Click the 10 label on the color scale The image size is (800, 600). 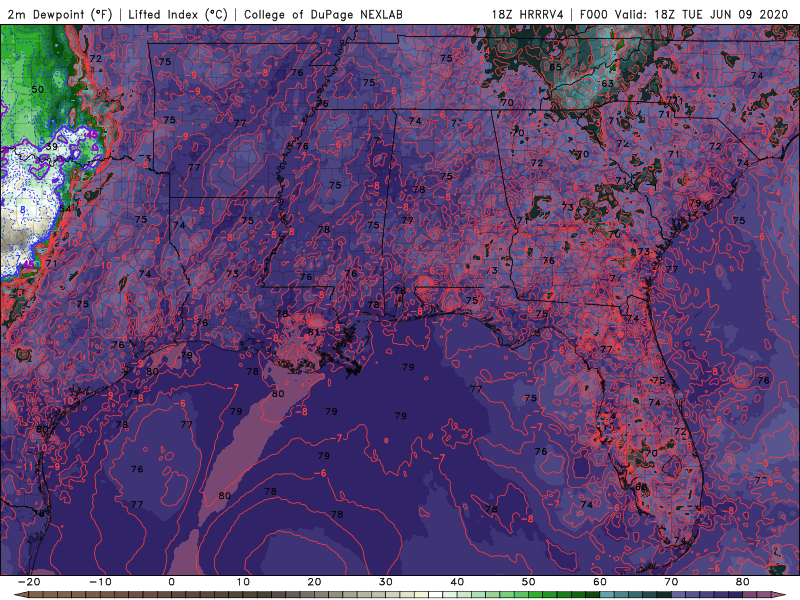click(x=243, y=582)
